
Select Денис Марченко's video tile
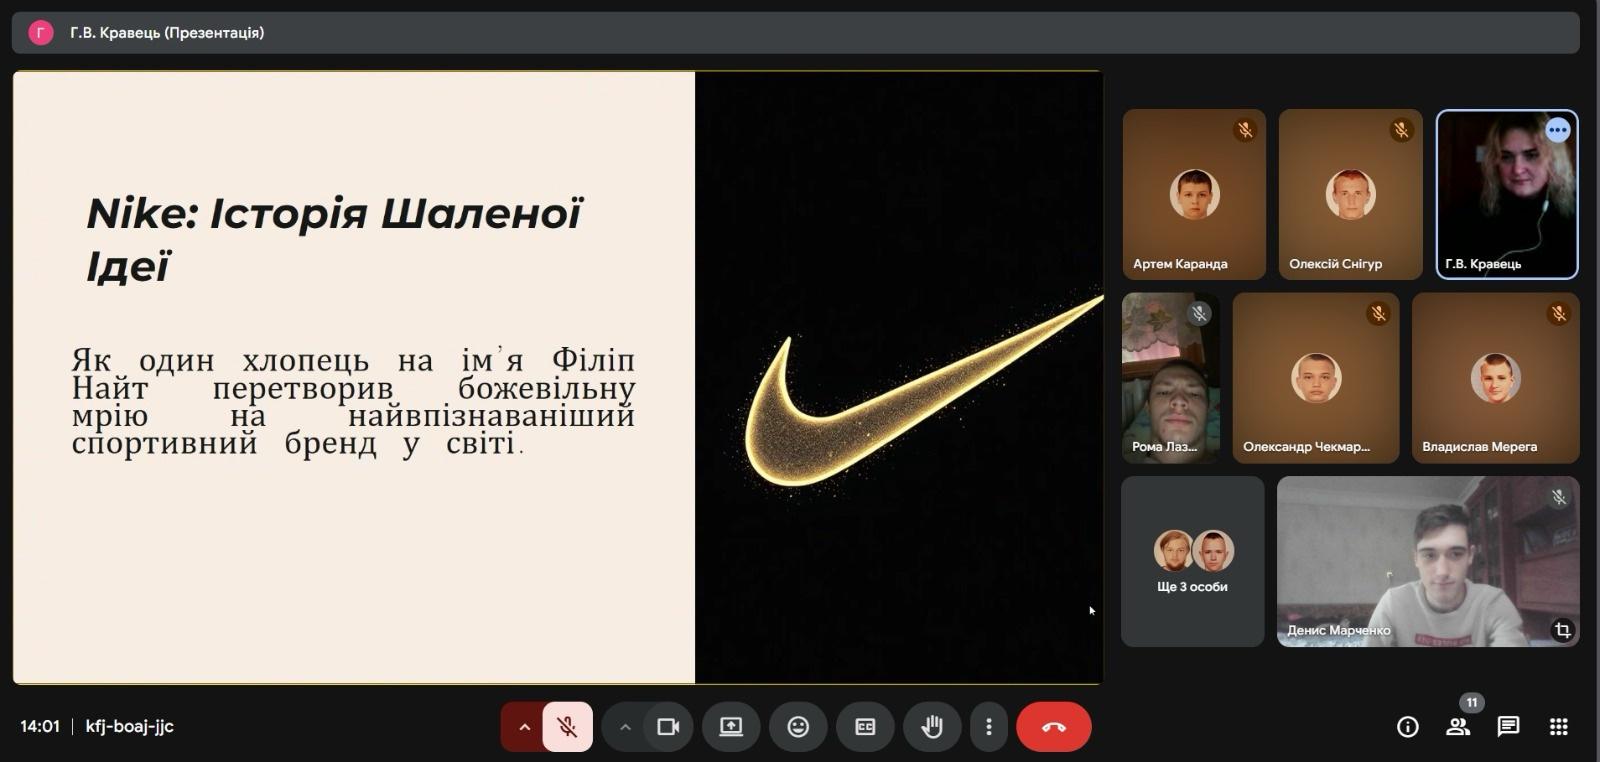click(x=1428, y=562)
